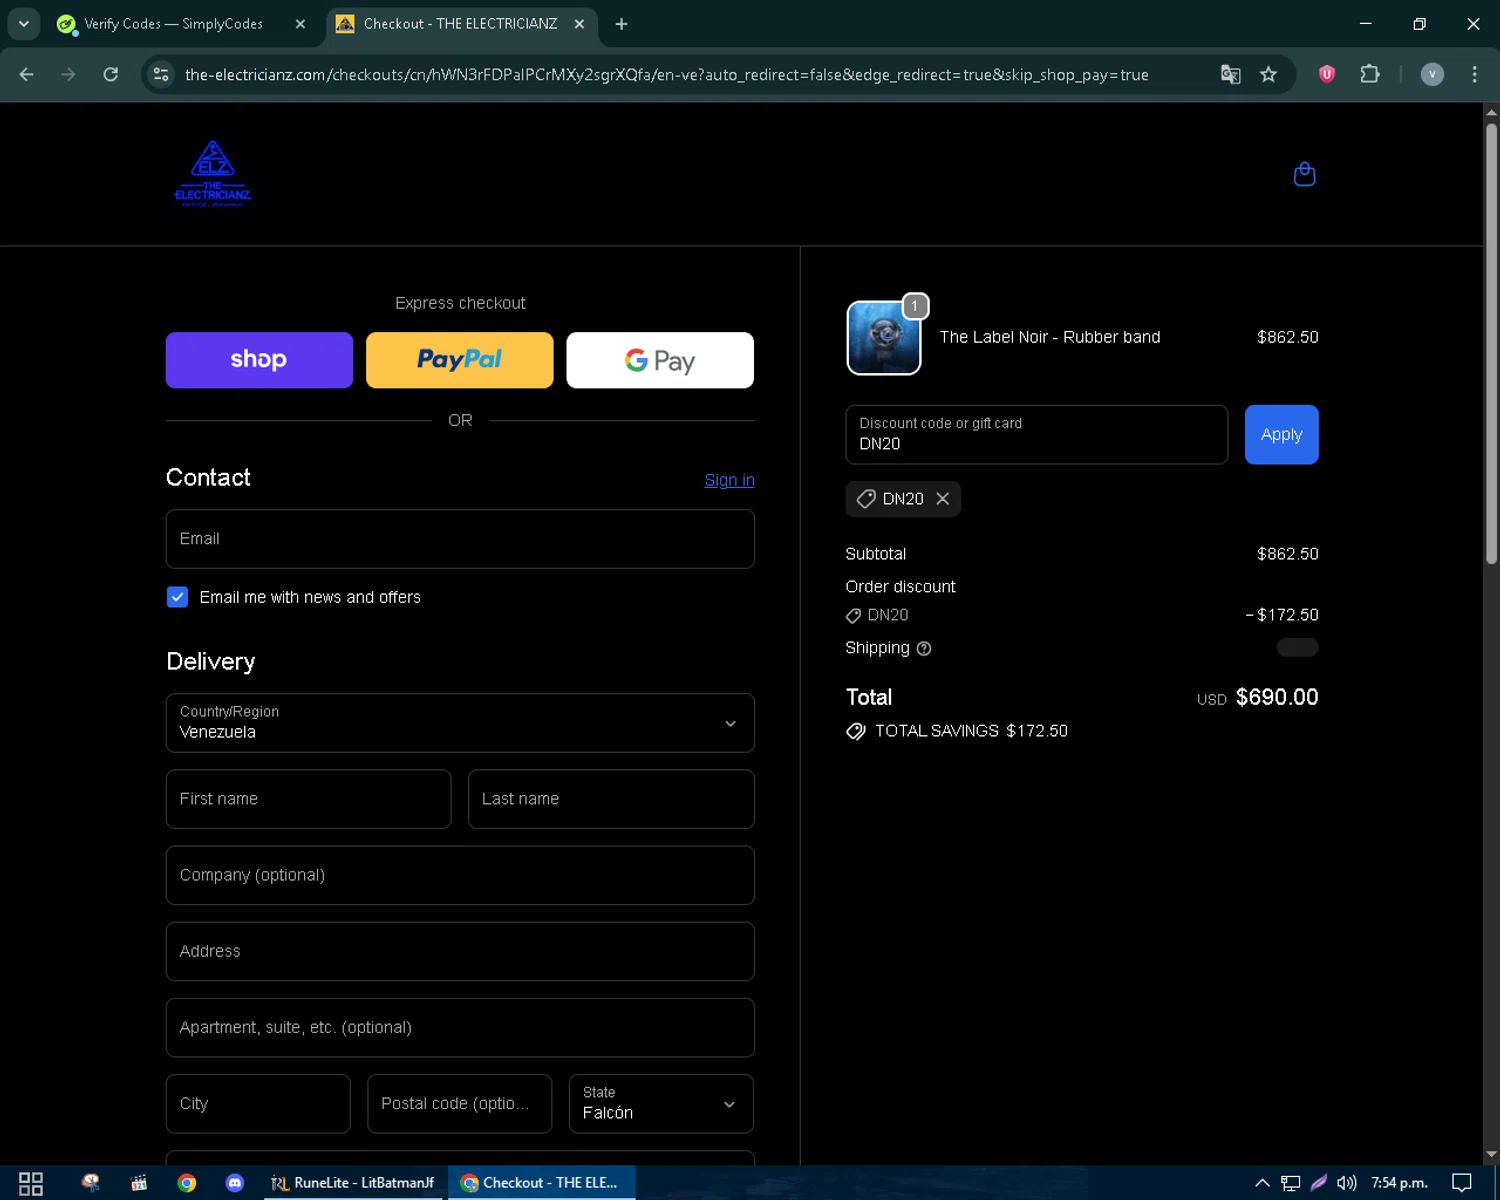
Task: Click the Postal code field
Action: (459, 1104)
